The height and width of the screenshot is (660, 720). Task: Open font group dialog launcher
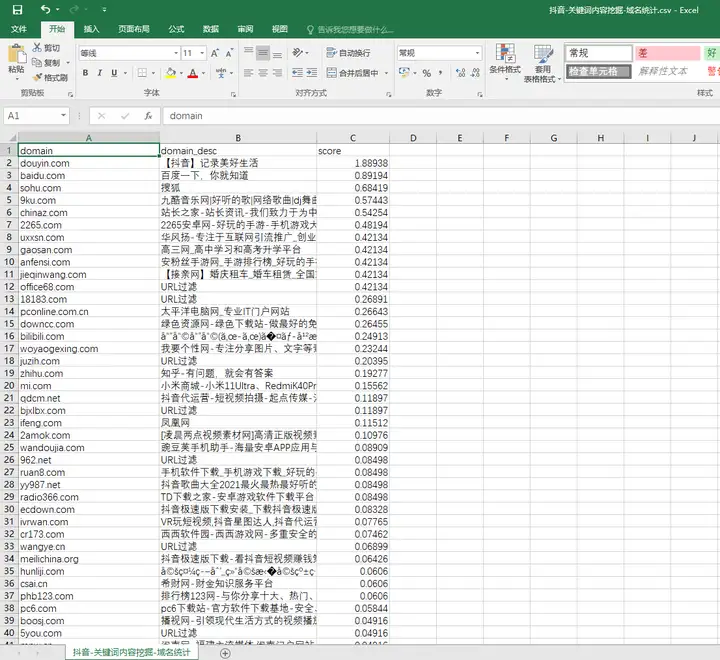[x=233, y=94]
